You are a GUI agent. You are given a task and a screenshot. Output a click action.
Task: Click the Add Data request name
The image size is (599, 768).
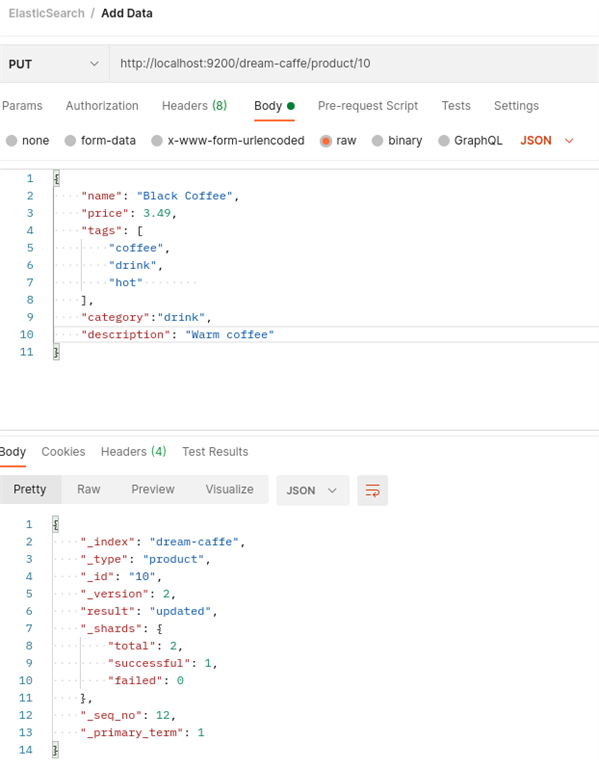[127, 13]
